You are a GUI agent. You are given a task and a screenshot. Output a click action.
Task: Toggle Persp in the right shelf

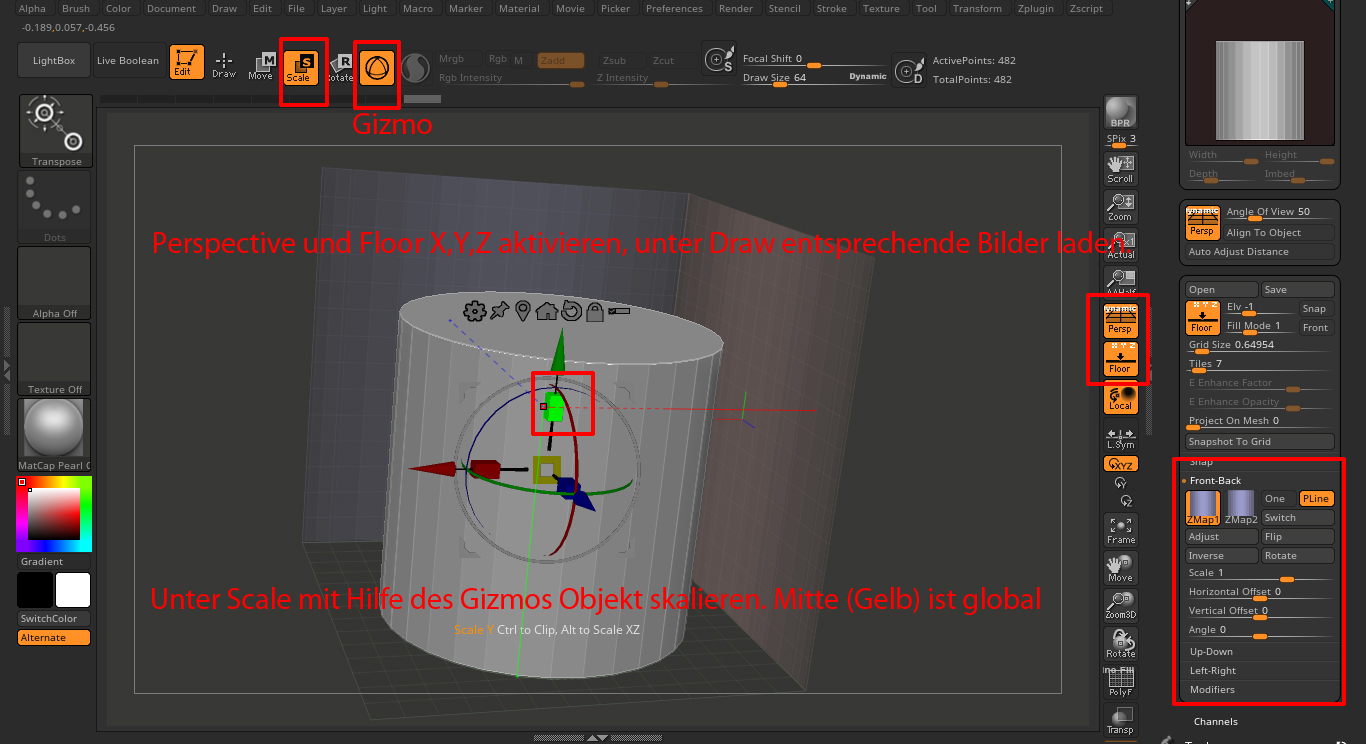pos(1119,320)
